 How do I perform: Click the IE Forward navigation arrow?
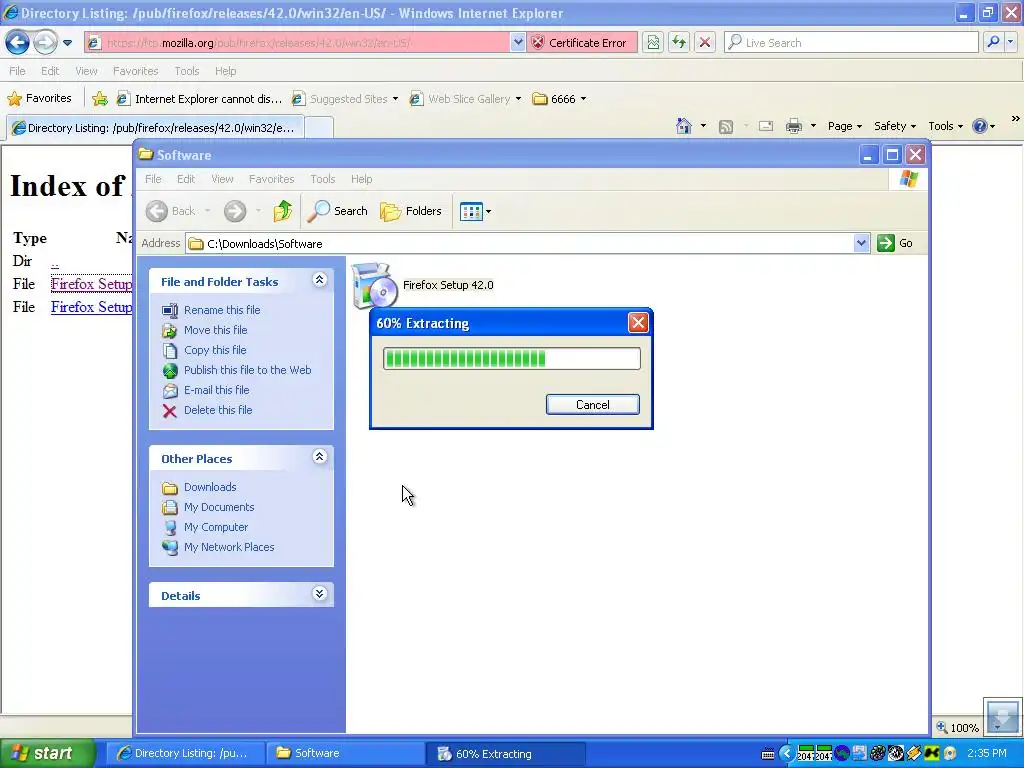click(45, 43)
